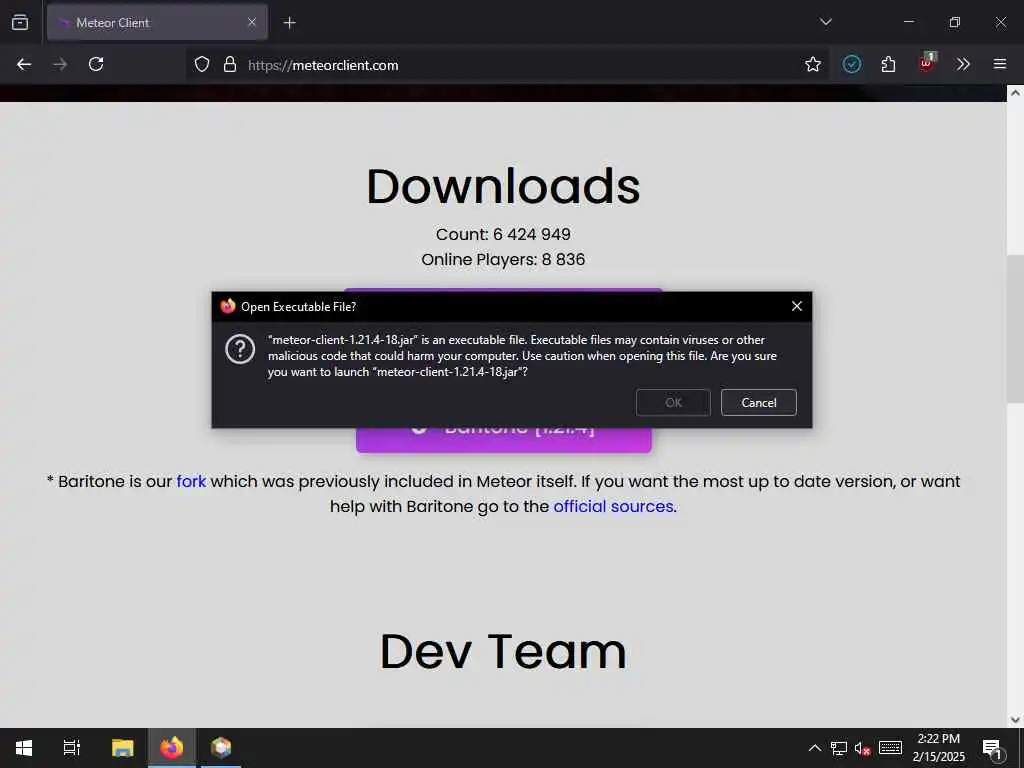Viewport: 1024px width, 768px height.
Task: Click the Count: 6 424 949 text
Action: (503, 234)
